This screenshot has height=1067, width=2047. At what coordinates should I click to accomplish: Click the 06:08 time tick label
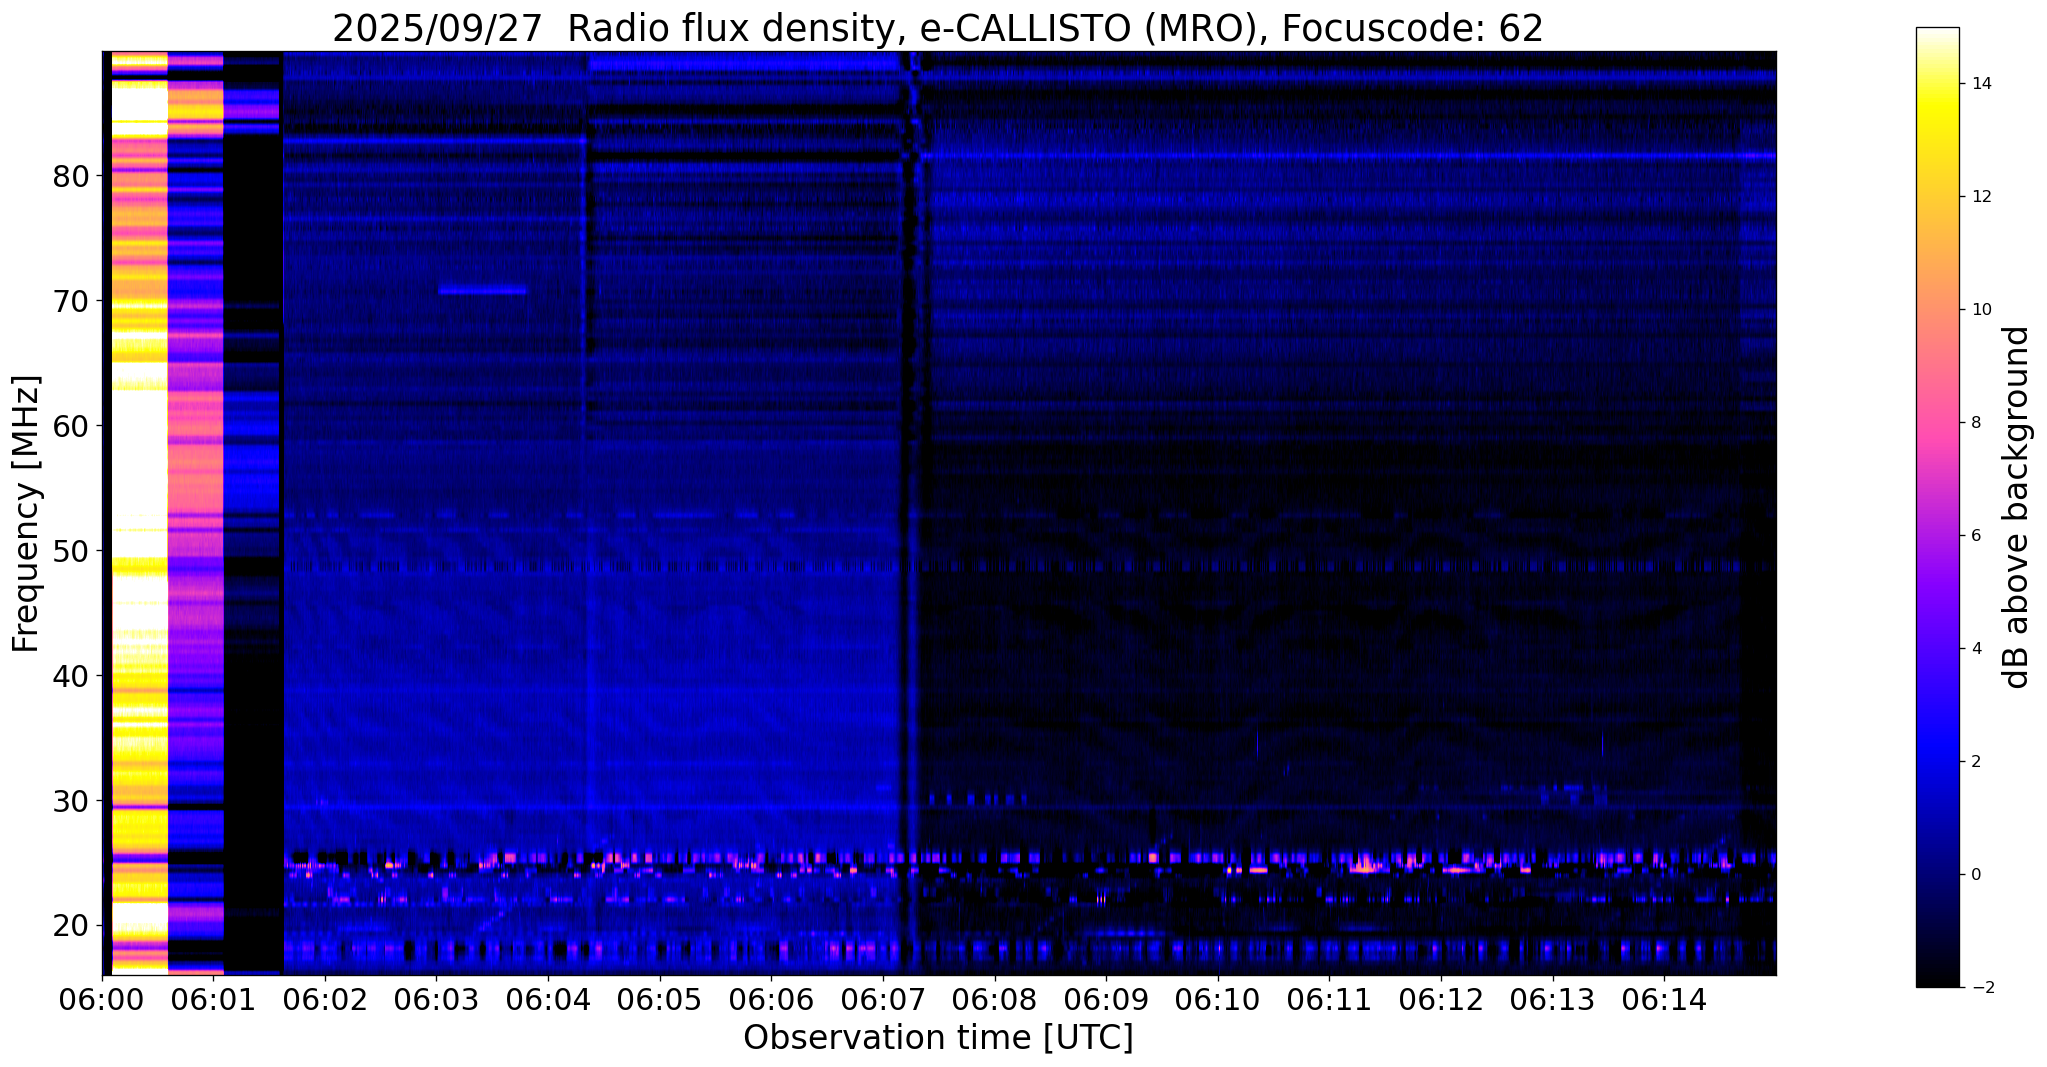coord(994,999)
